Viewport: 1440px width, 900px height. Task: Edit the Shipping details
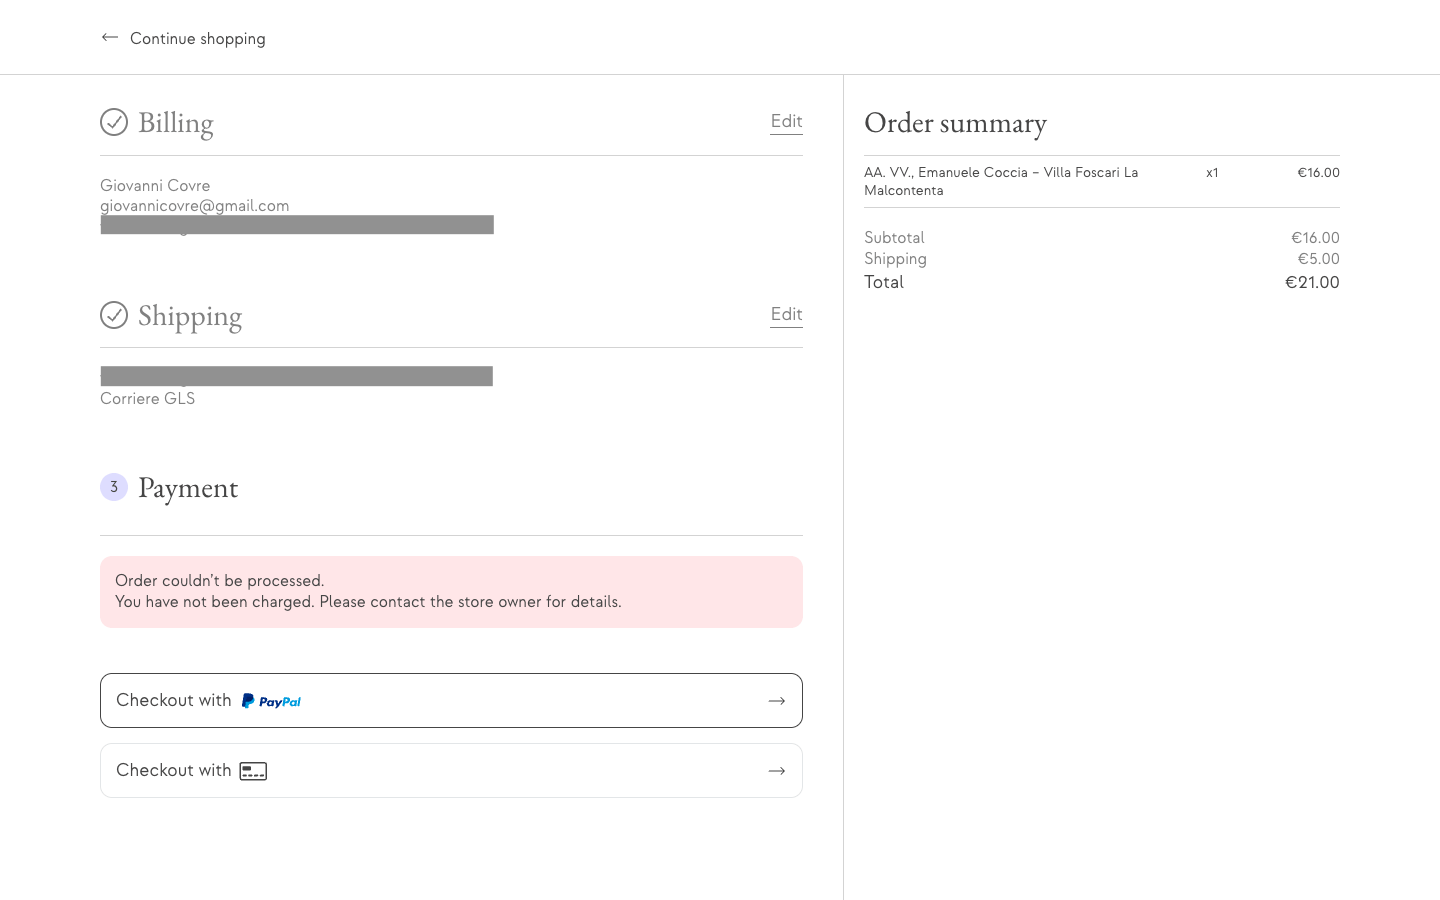coord(786,314)
